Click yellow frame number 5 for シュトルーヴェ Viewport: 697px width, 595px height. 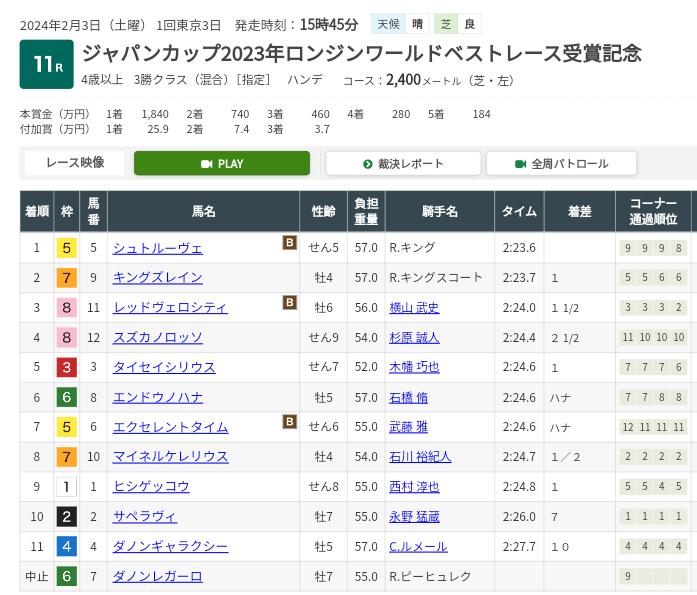(66, 248)
